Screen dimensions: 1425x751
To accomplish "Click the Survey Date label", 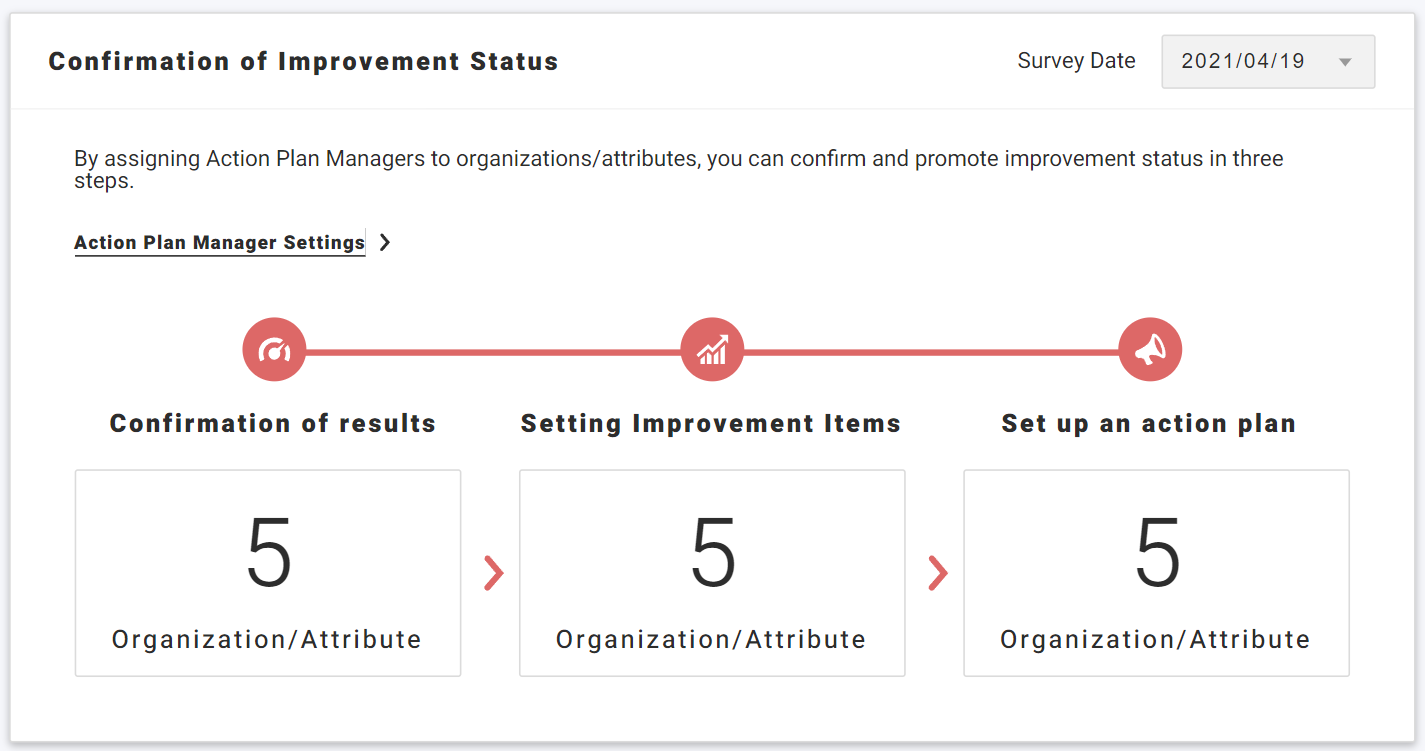I will tap(1076, 61).
